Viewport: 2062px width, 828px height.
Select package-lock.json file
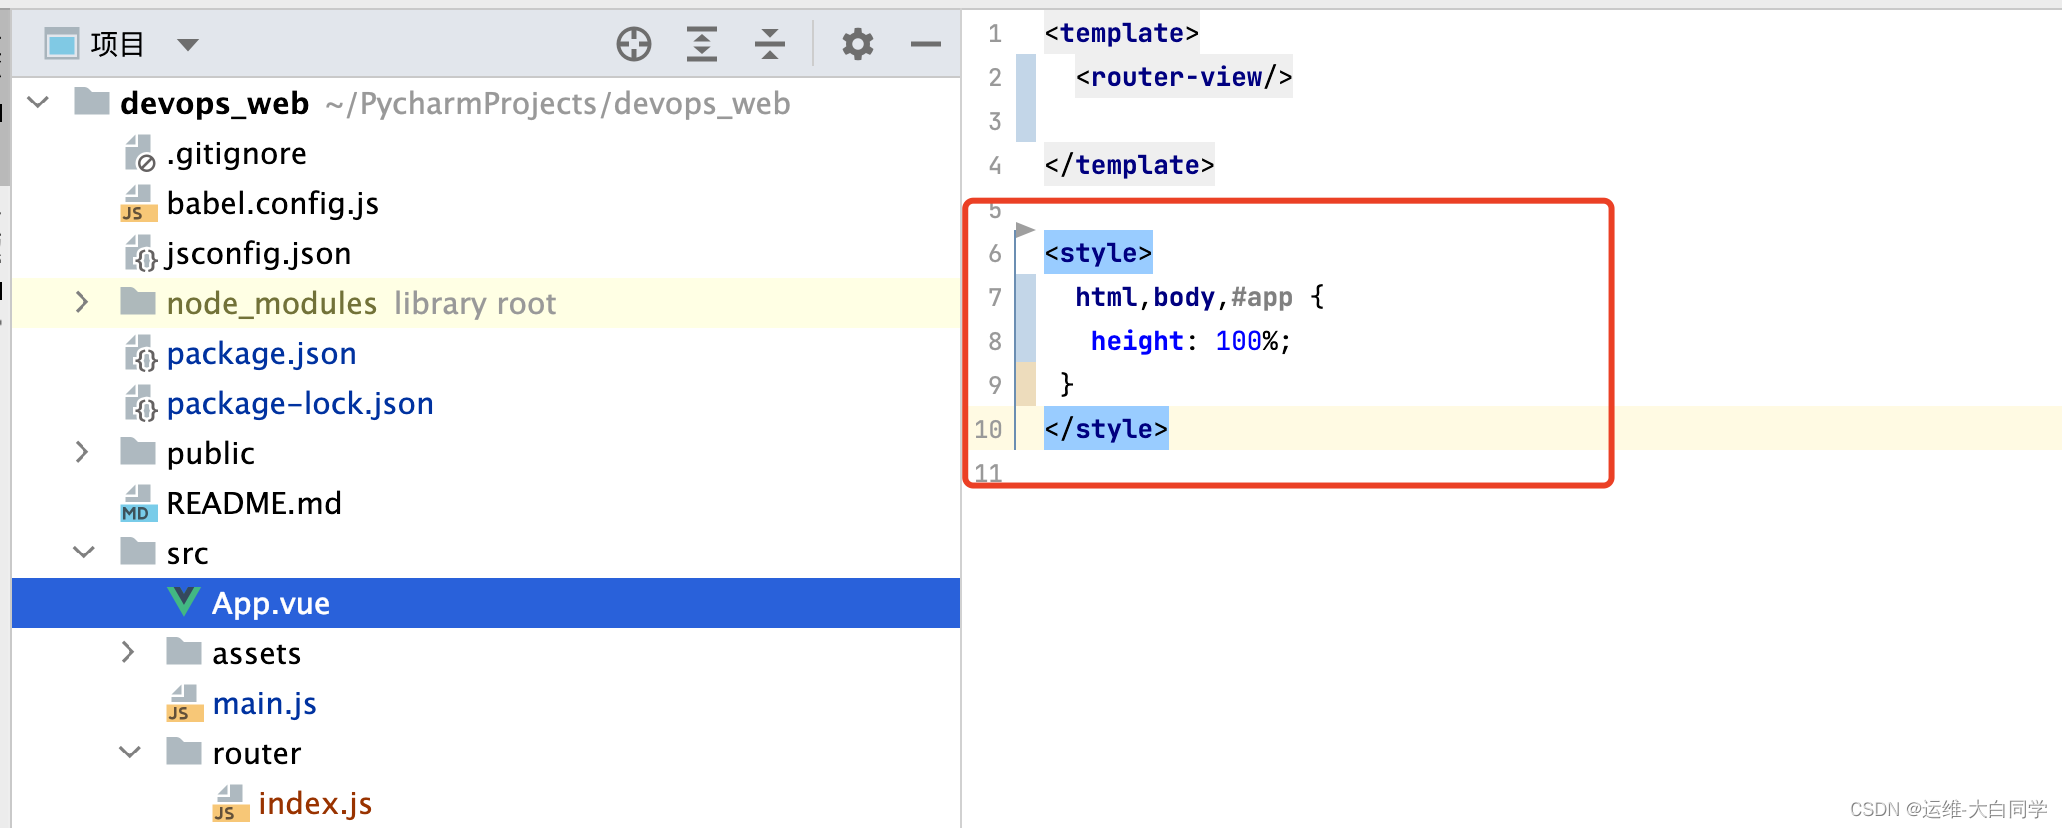point(300,403)
